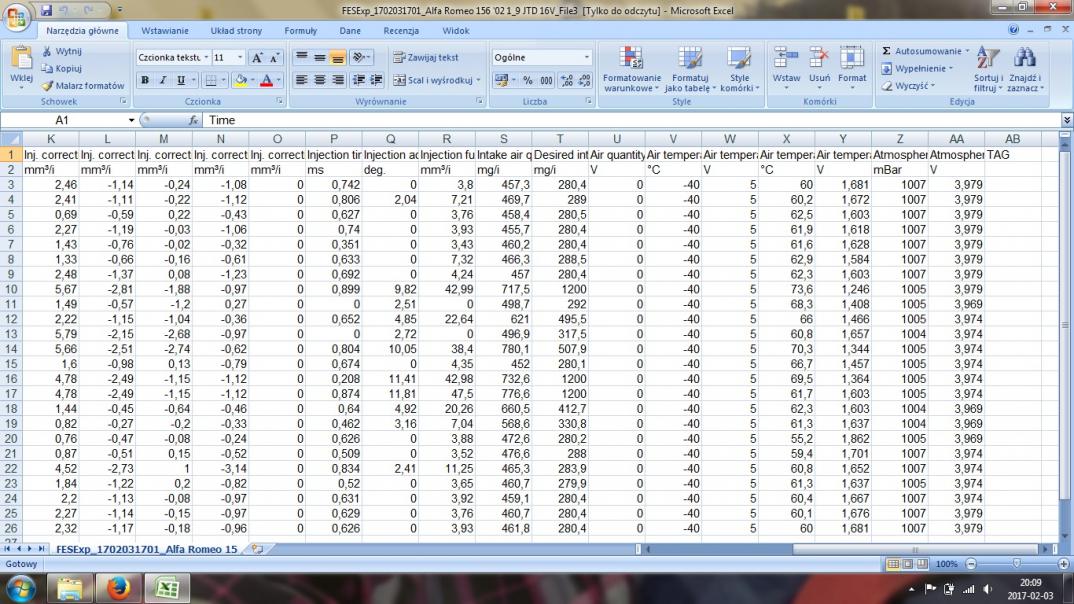Viewport: 1074px width, 604px height.
Task: Open Wstawianie tab
Action: (x=165, y=31)
